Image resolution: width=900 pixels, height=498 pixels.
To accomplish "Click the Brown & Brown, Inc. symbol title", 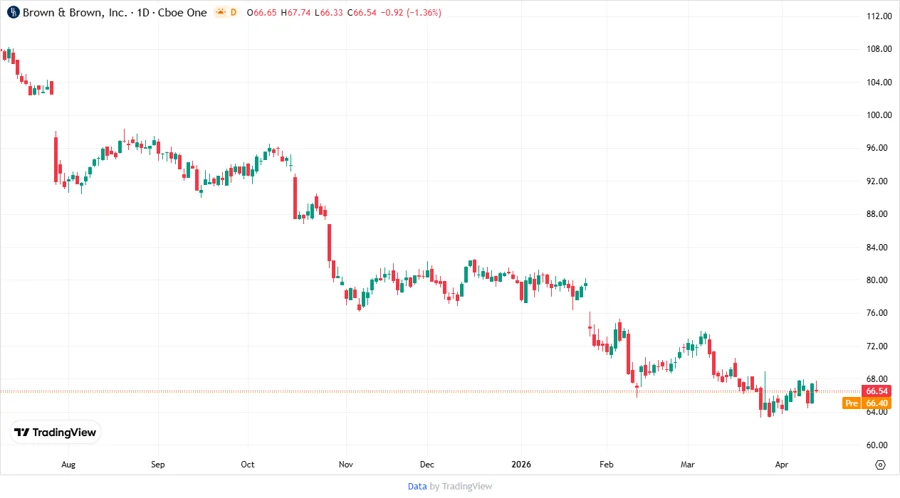I will tap(75, 12).
